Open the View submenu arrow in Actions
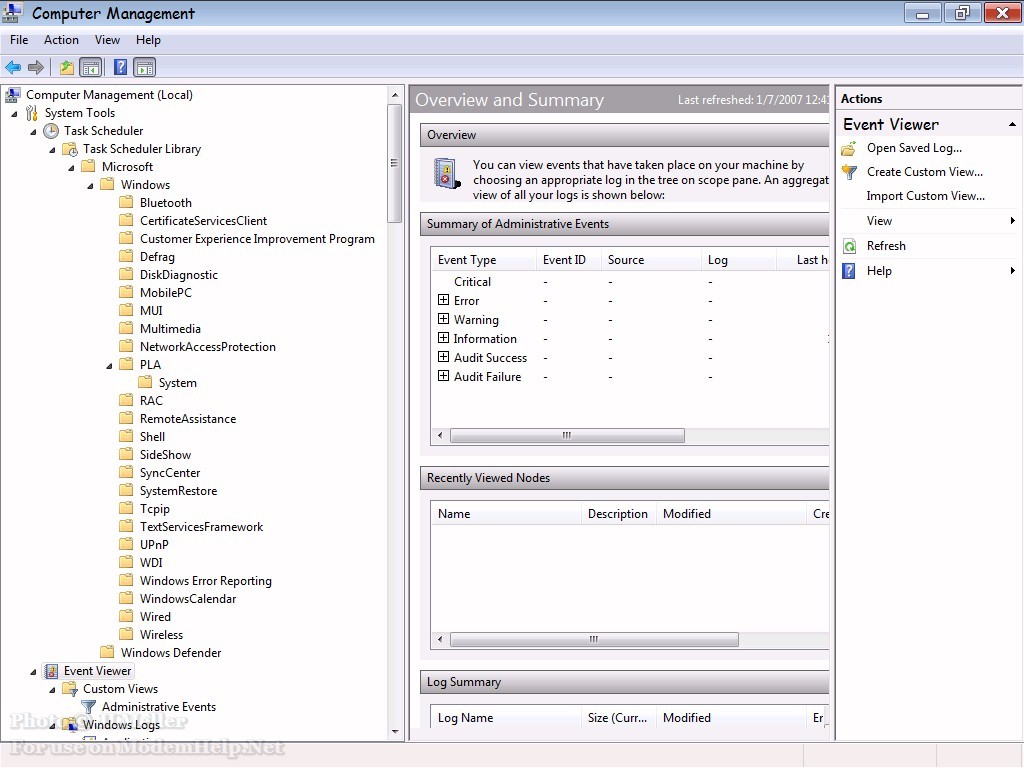Screen dimensions: 1024x768 point(1012,221)
